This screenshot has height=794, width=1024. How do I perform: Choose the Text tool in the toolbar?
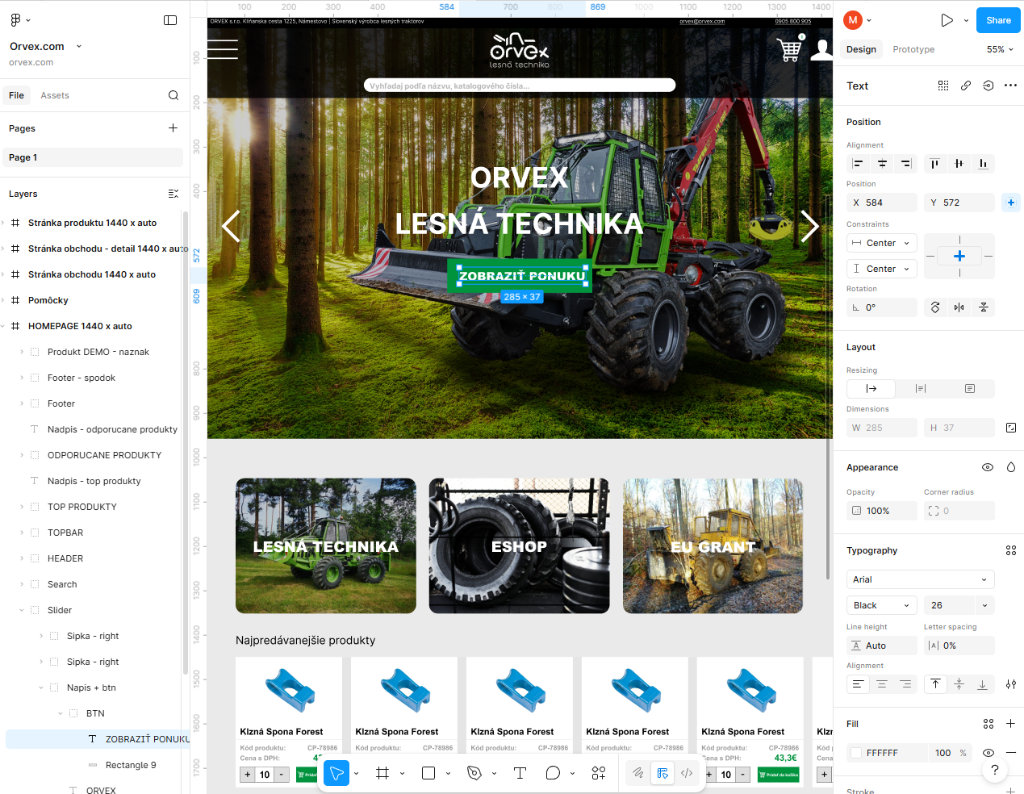(x=520, y=773)
